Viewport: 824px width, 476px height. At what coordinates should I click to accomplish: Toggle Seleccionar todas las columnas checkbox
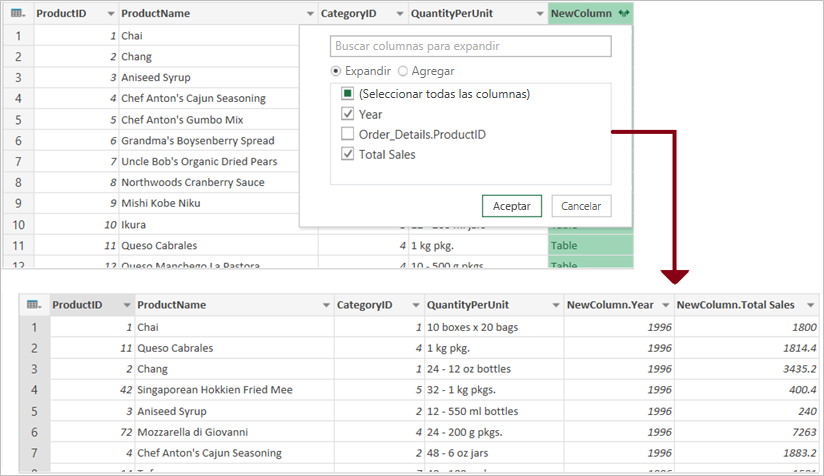[x=347, y=94]
